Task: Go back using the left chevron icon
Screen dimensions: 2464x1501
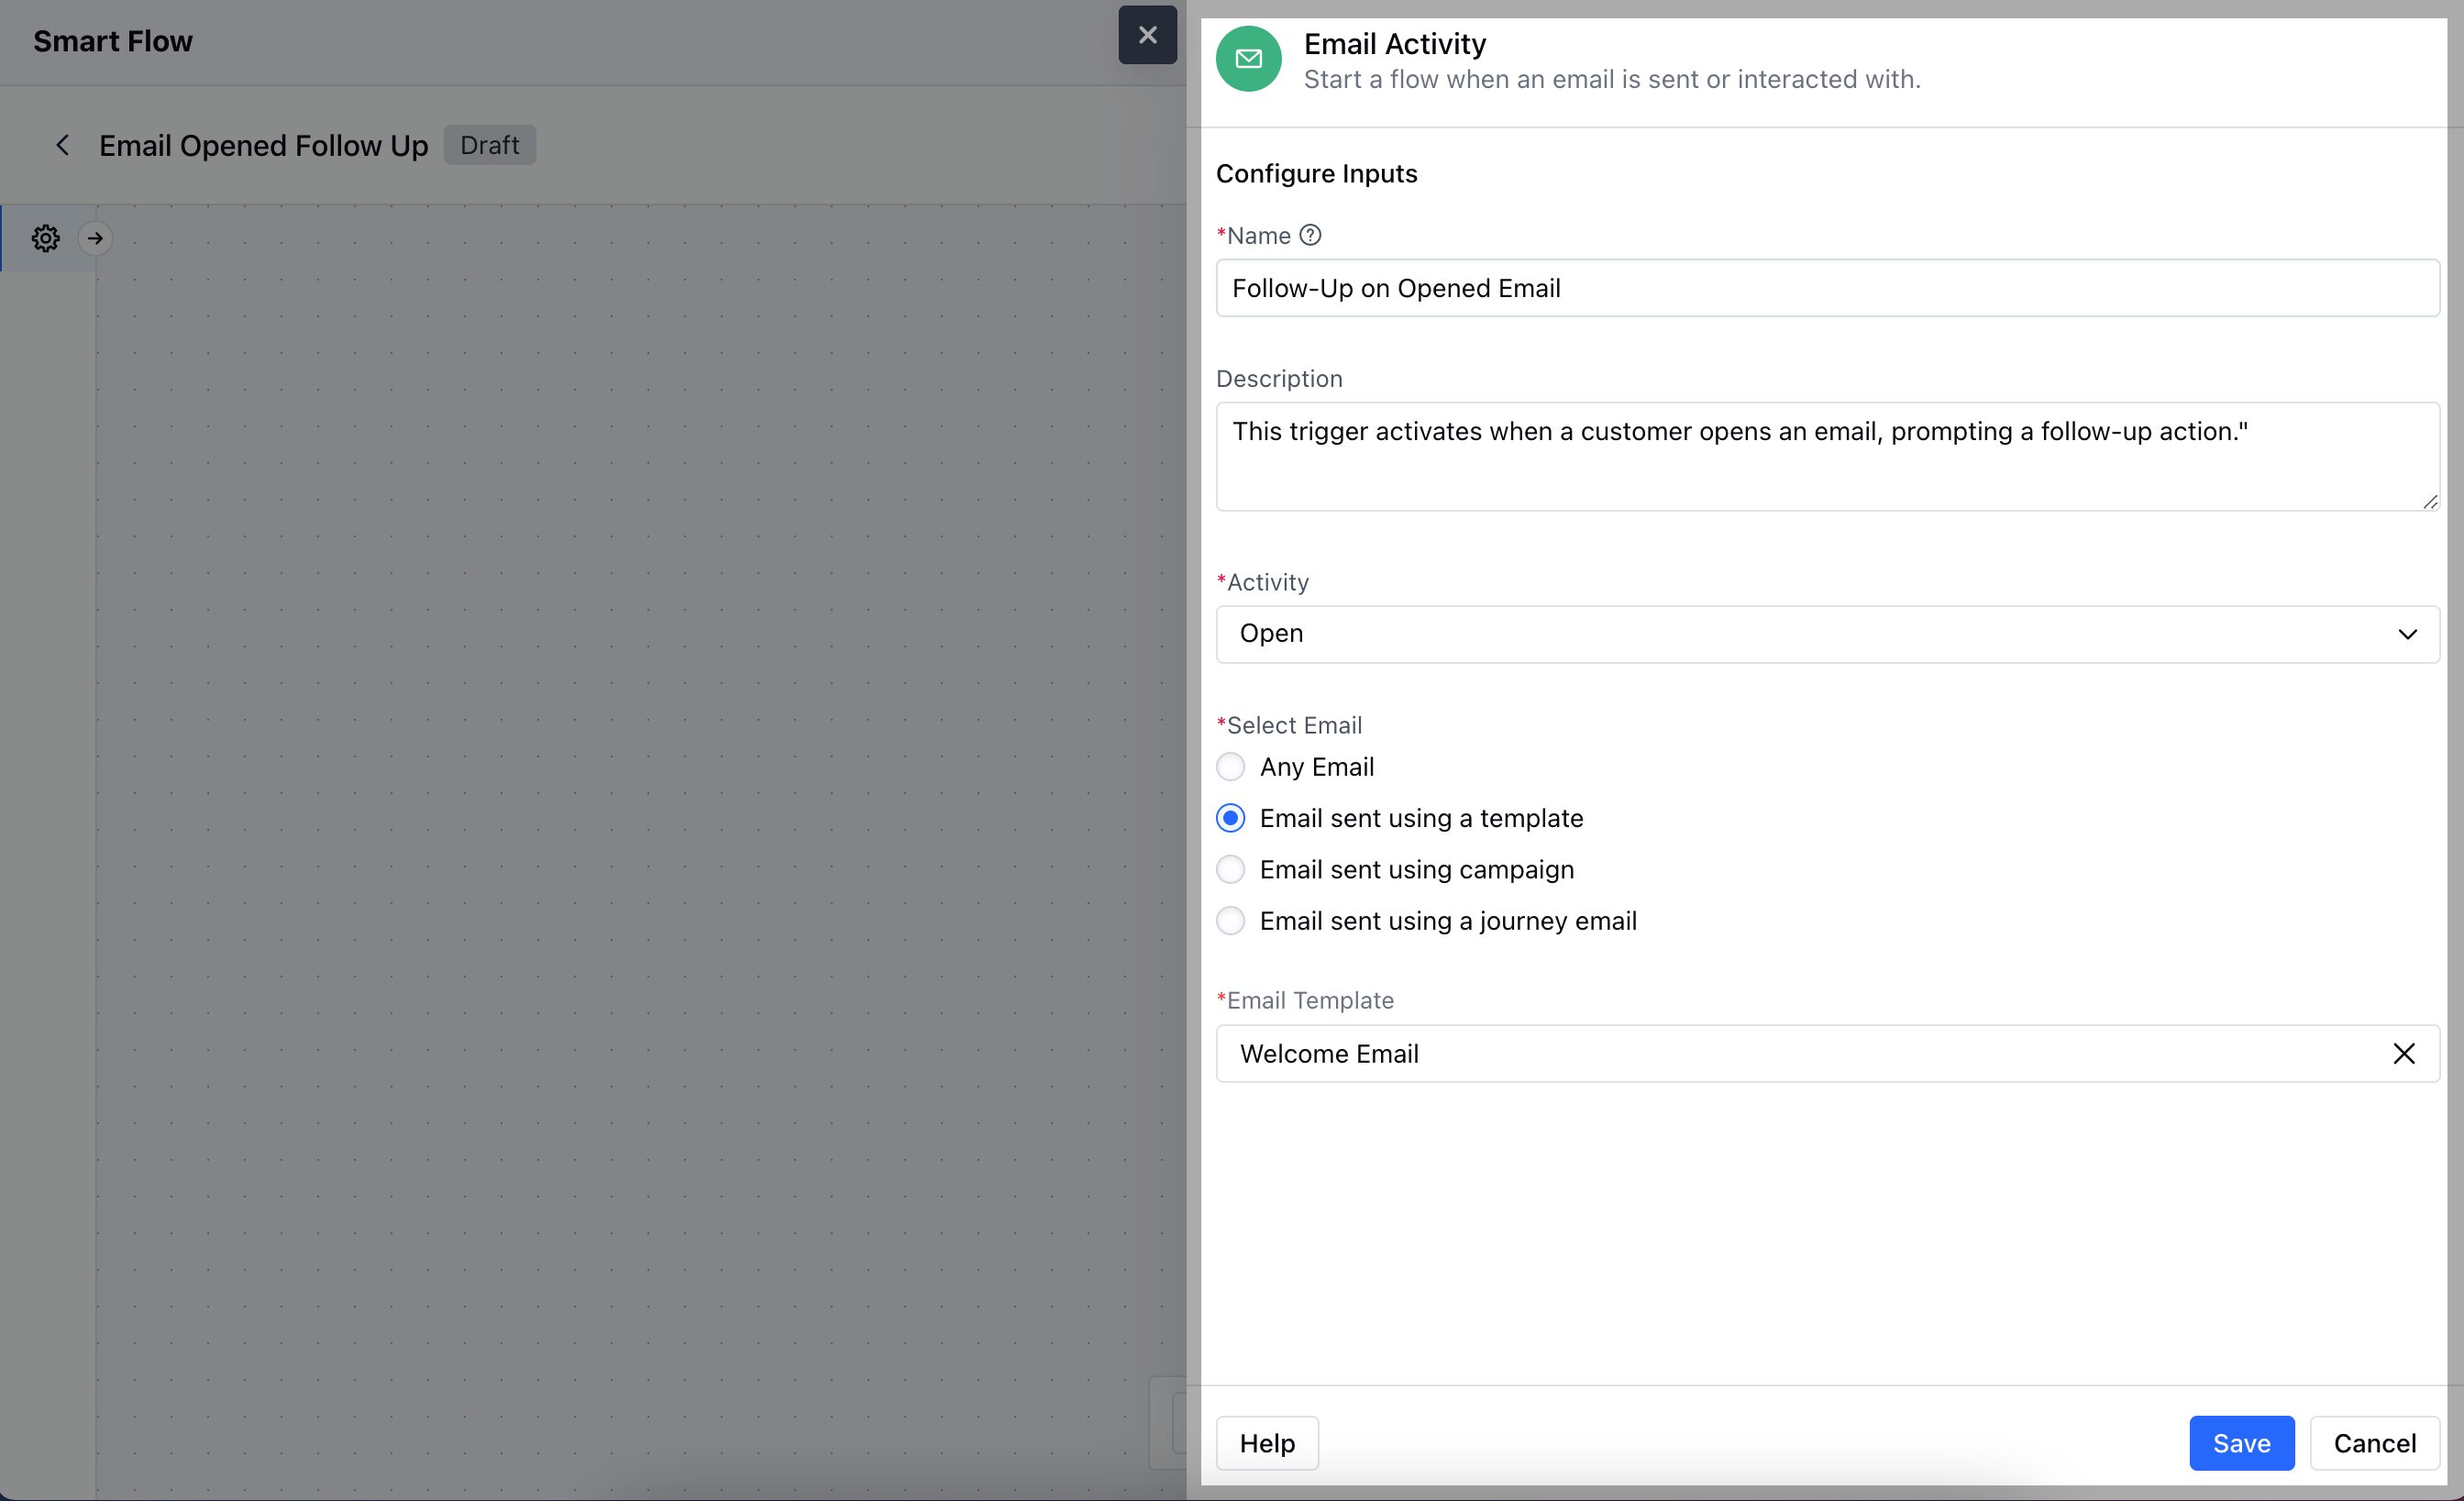Action: (x=62, y=146)
